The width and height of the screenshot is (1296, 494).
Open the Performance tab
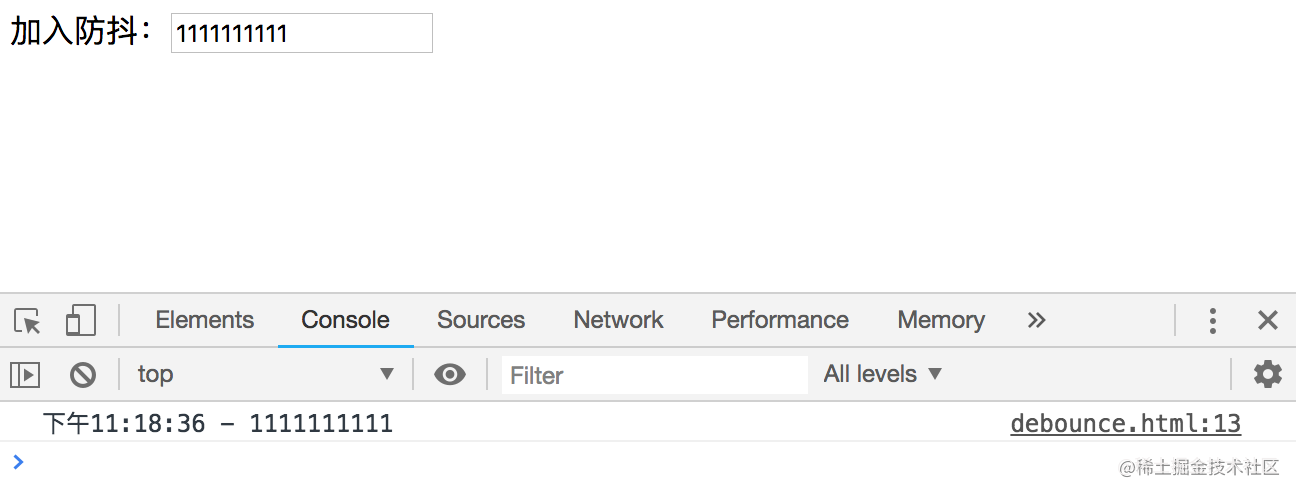780,320
